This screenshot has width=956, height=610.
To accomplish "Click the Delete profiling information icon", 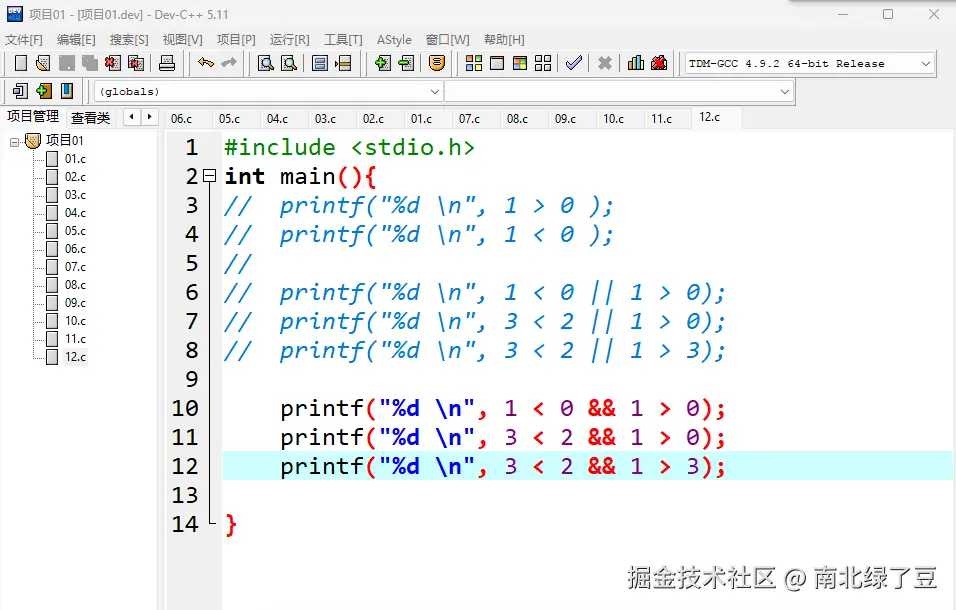I will point(659,63).
